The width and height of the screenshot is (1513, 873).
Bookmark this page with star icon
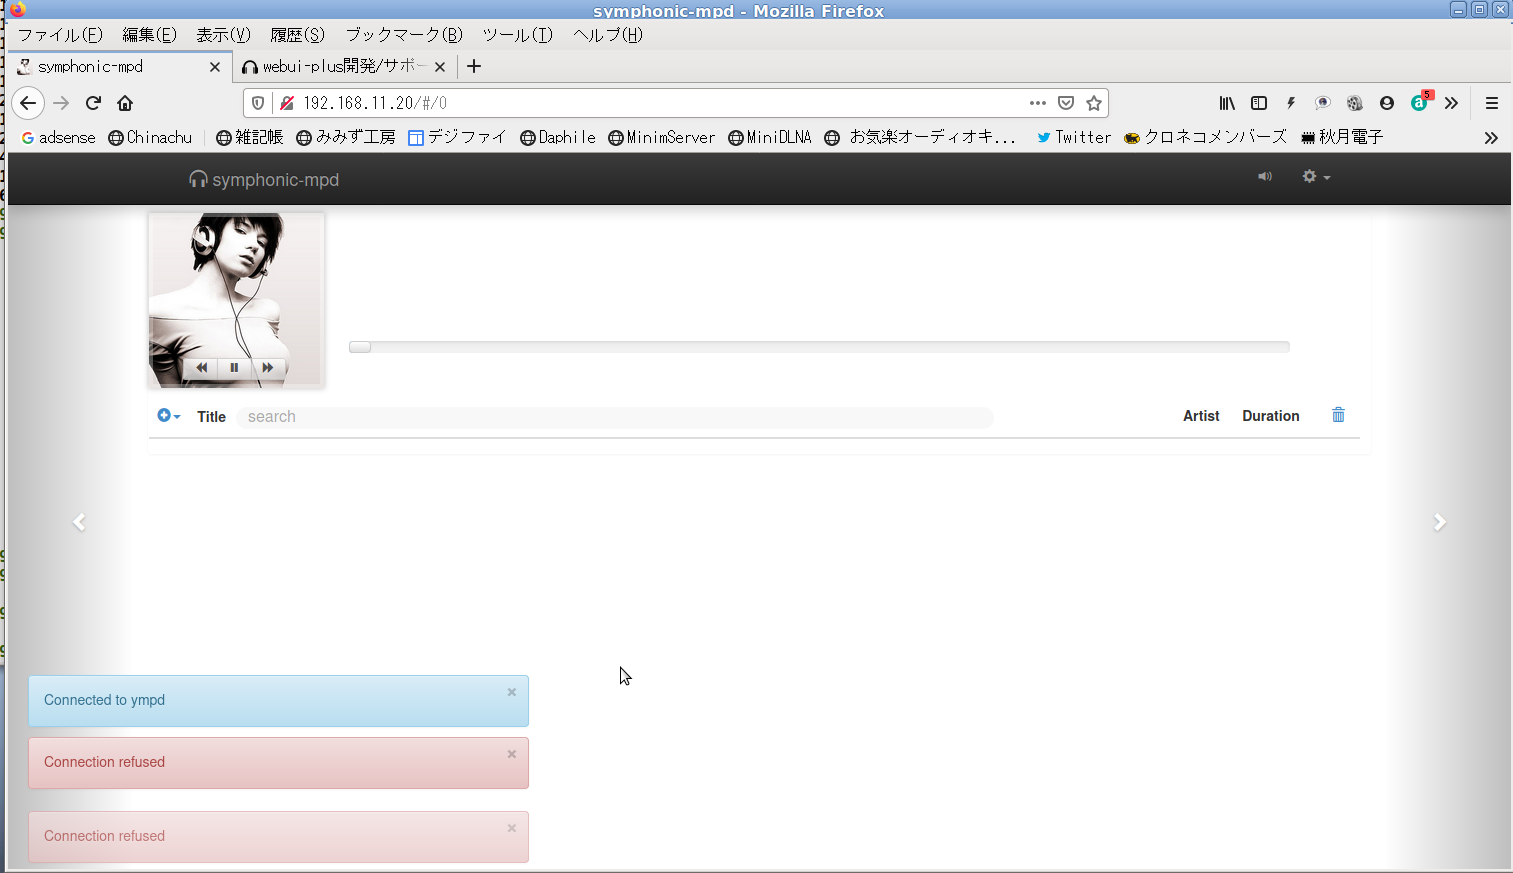click(x=1094, y=103)
